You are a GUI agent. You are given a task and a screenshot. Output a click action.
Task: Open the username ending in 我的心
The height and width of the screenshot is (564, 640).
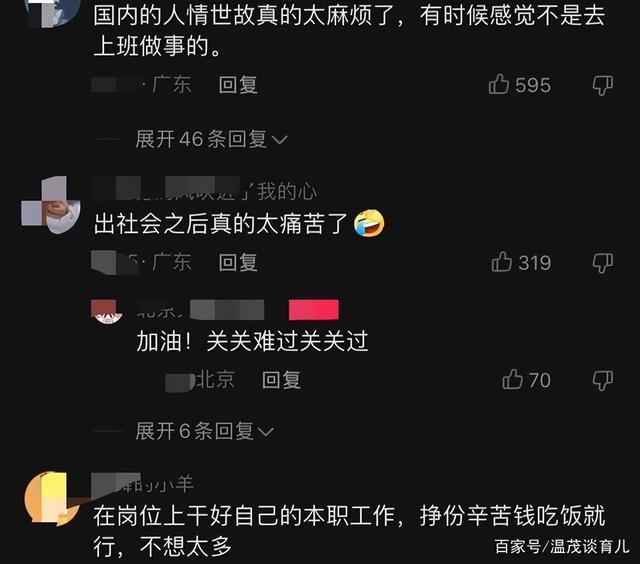(x=204, y=191)
